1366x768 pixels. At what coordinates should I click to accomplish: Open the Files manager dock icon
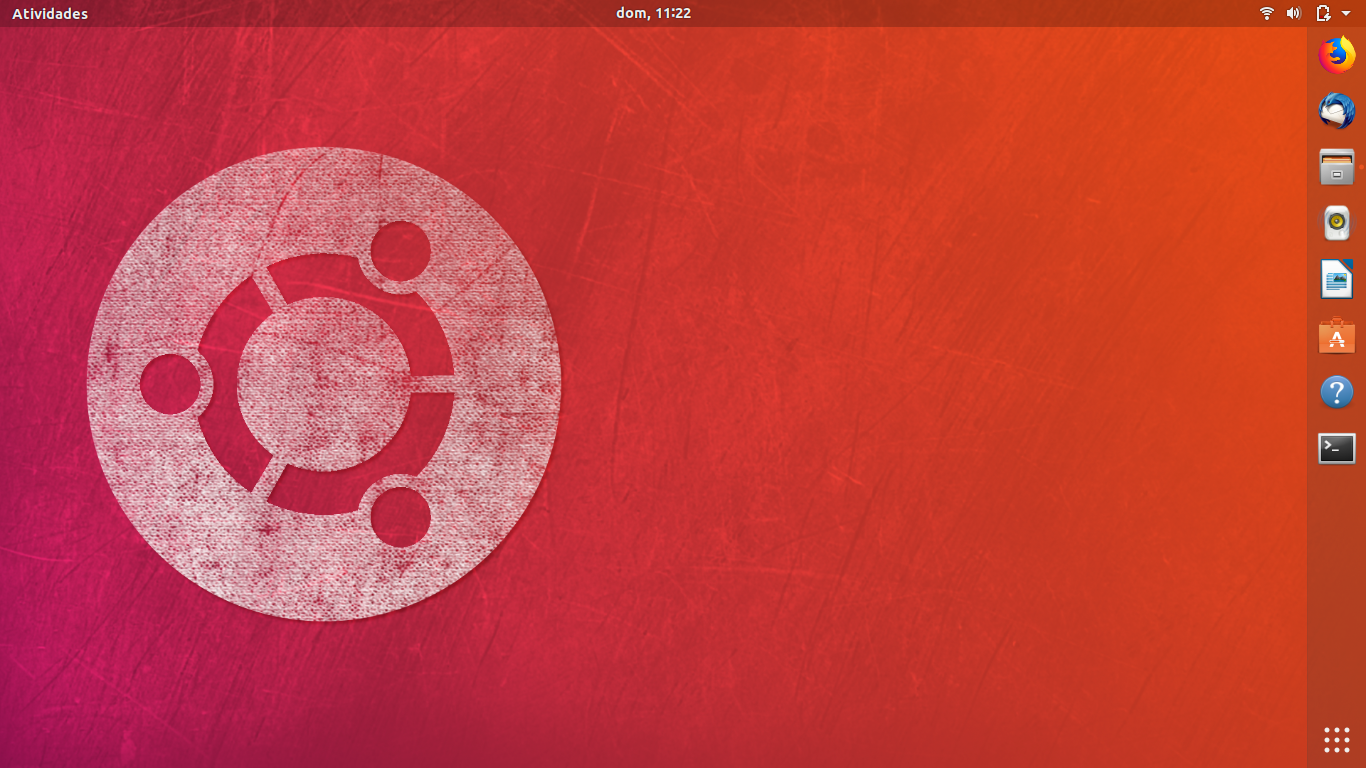coord(1337,167)
